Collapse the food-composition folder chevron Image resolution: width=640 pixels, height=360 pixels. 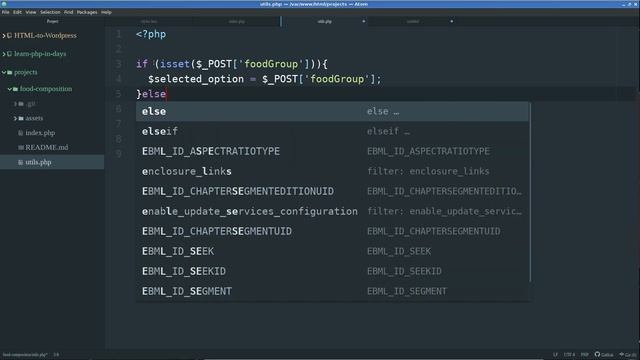(10, 89)
